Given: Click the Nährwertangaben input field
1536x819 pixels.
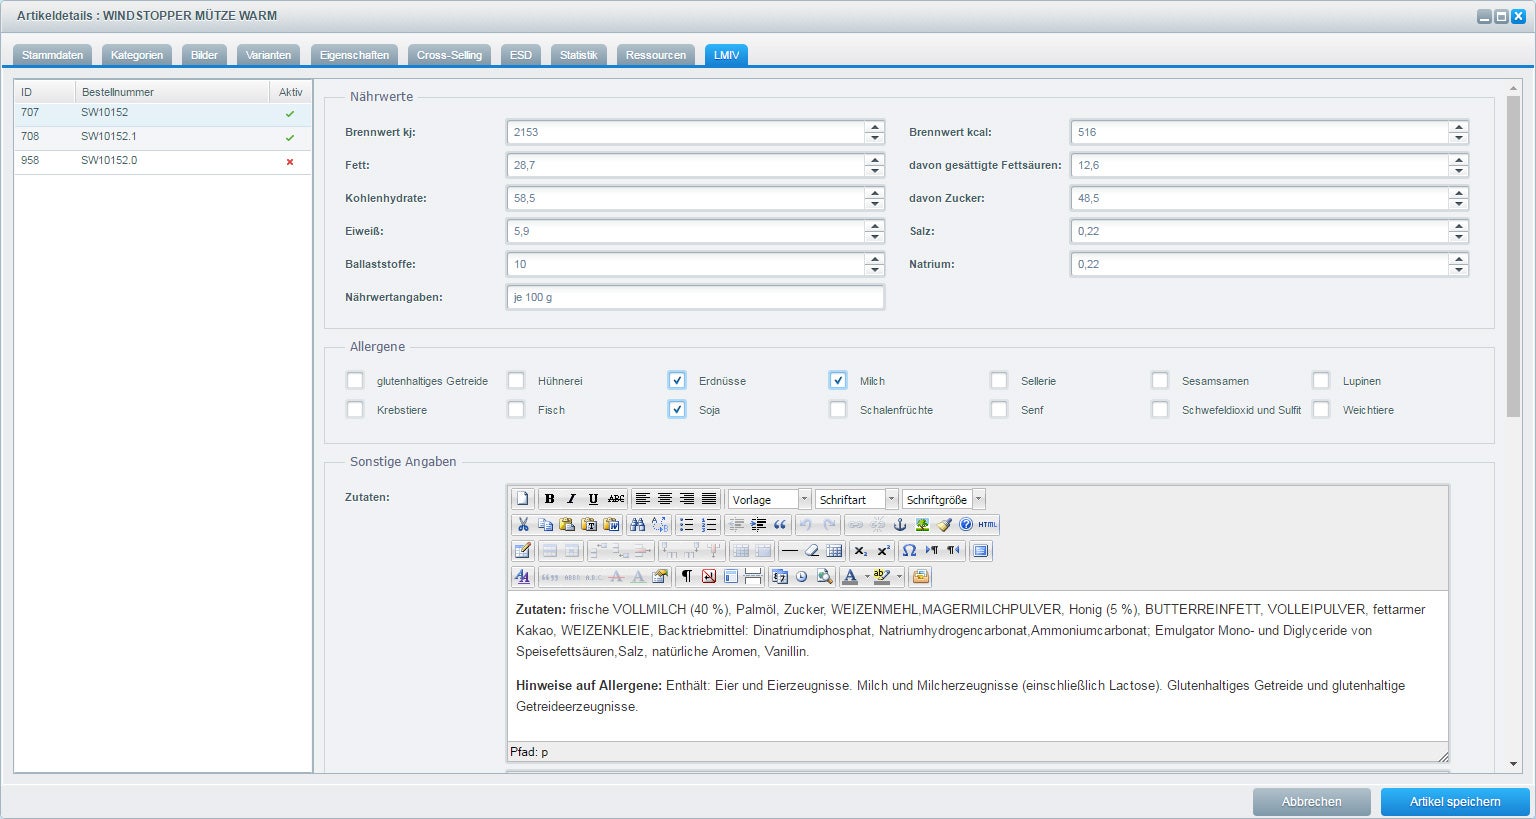Looking at the screenshot, I should (695, 297).
